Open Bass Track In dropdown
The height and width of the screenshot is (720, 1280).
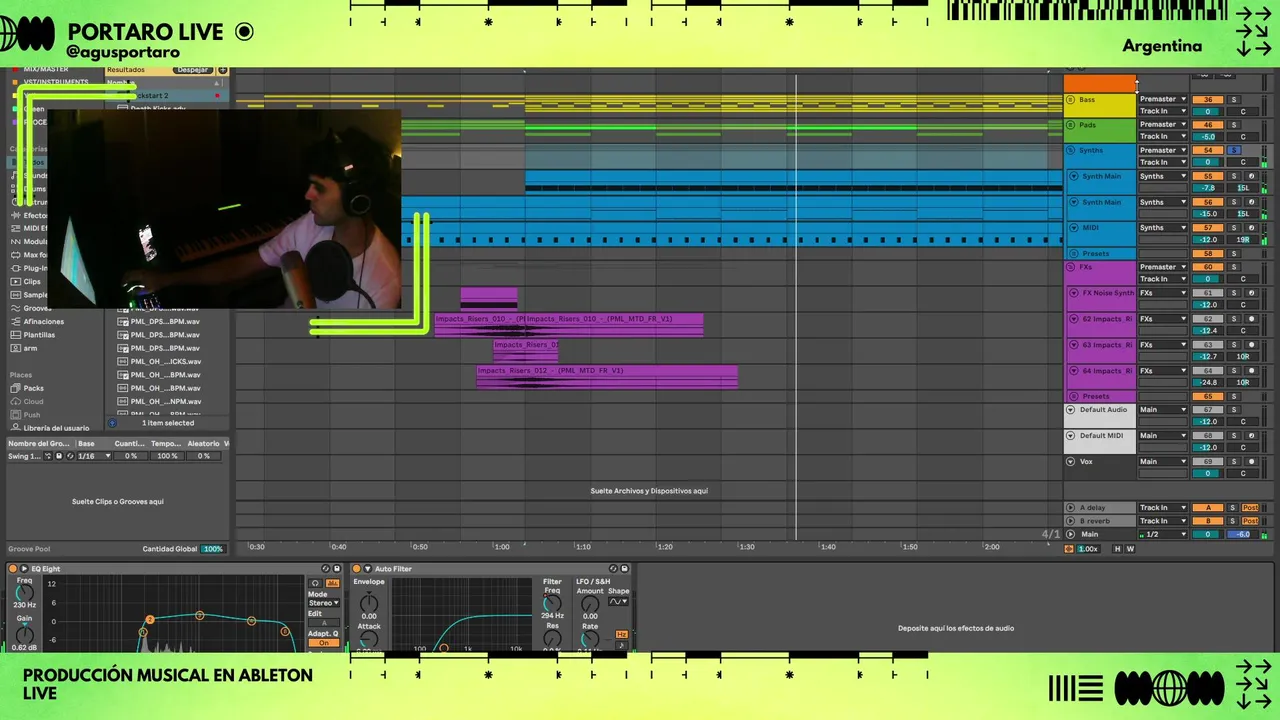tap(1163, 111)
